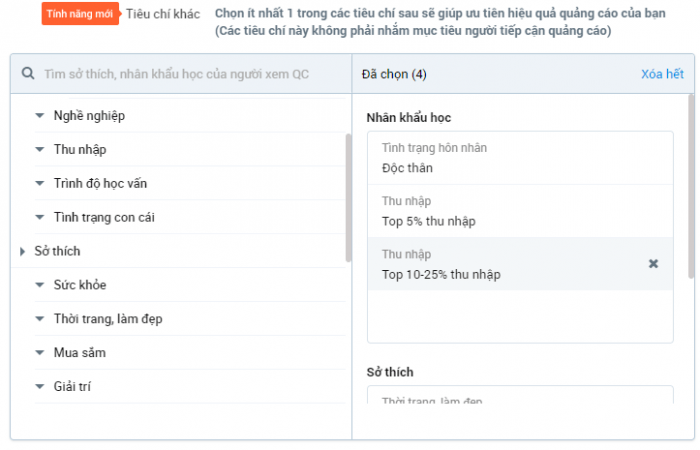The width and height of the screenshot is (700, 450).
Task: Expand the Thời trang, làm đẹp category
Action: pos(39,319)
